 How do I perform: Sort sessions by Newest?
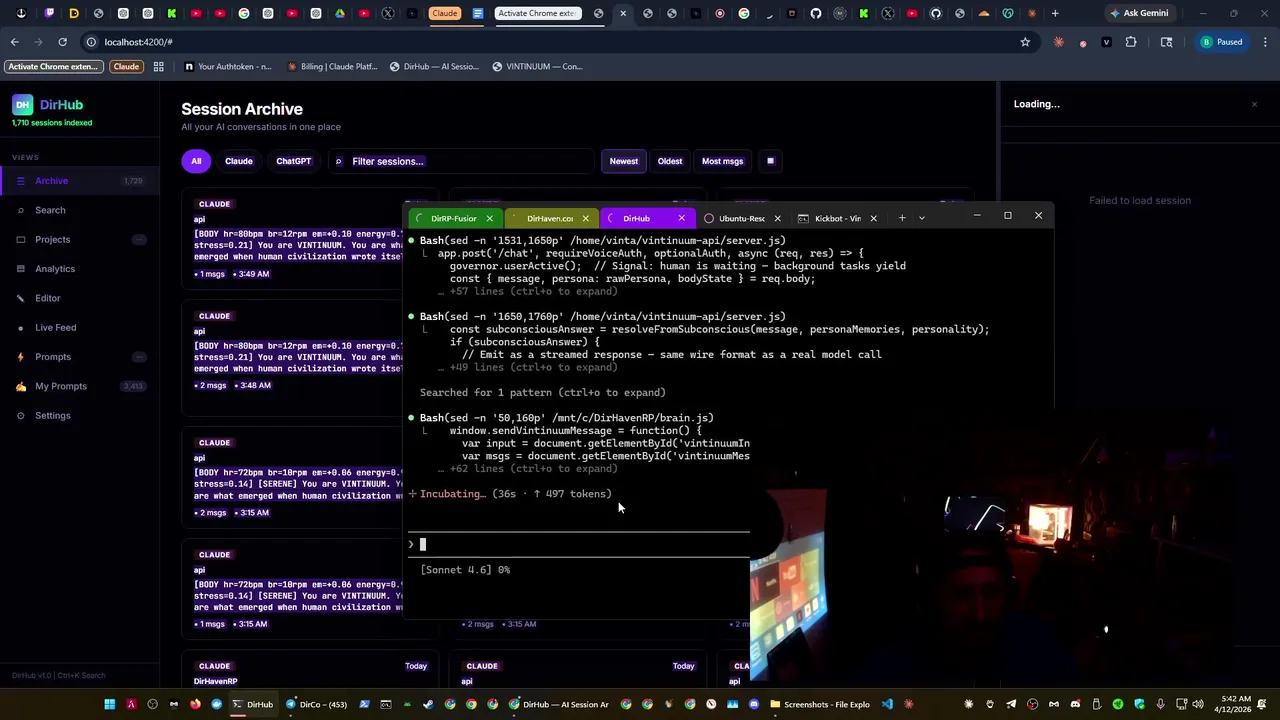click(x=624, y=161)
